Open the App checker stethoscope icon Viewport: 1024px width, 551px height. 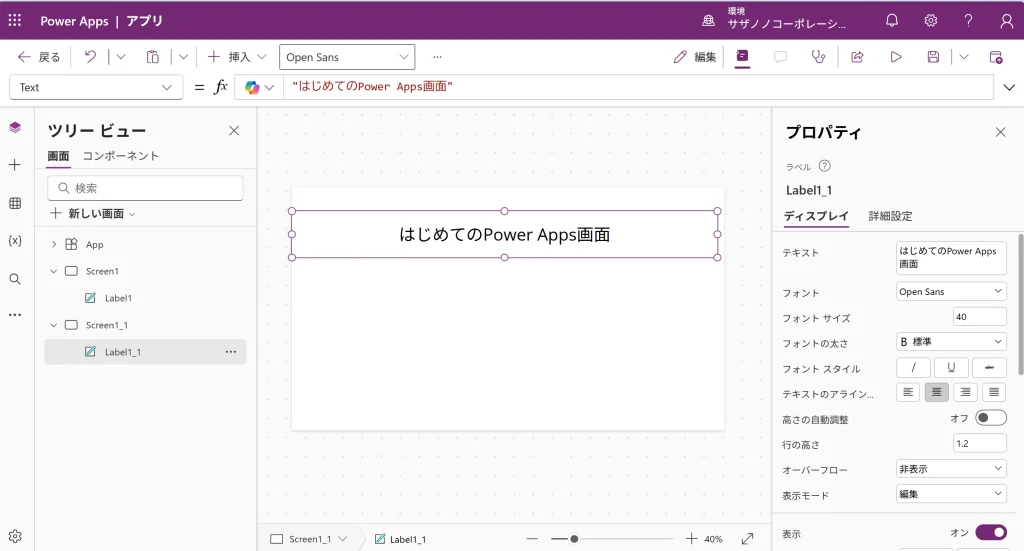(x=819, y=57)
